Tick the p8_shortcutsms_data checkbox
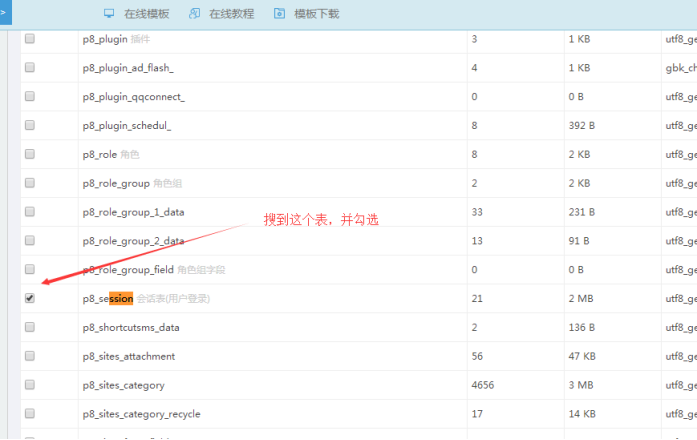The width and height of the screenshot is (697, 440). [30, 327]
